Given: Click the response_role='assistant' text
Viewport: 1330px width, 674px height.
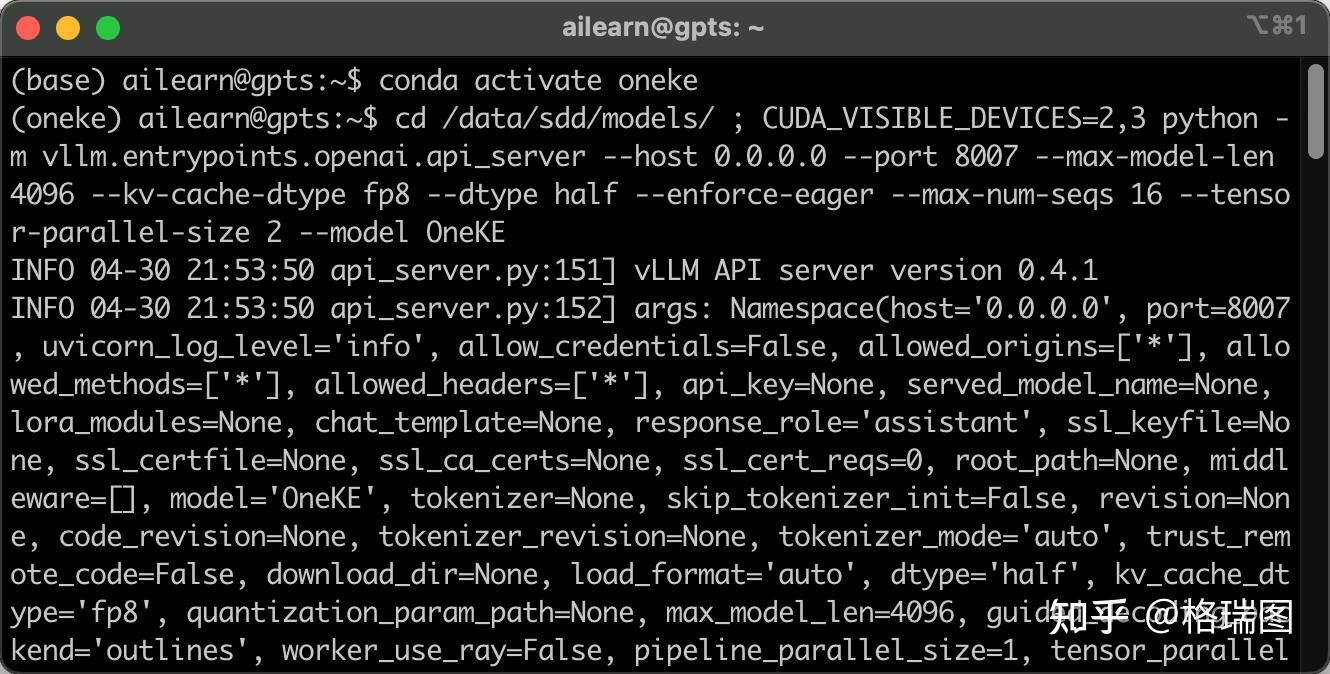Looking at the screenshot, I should coord(826,423).
